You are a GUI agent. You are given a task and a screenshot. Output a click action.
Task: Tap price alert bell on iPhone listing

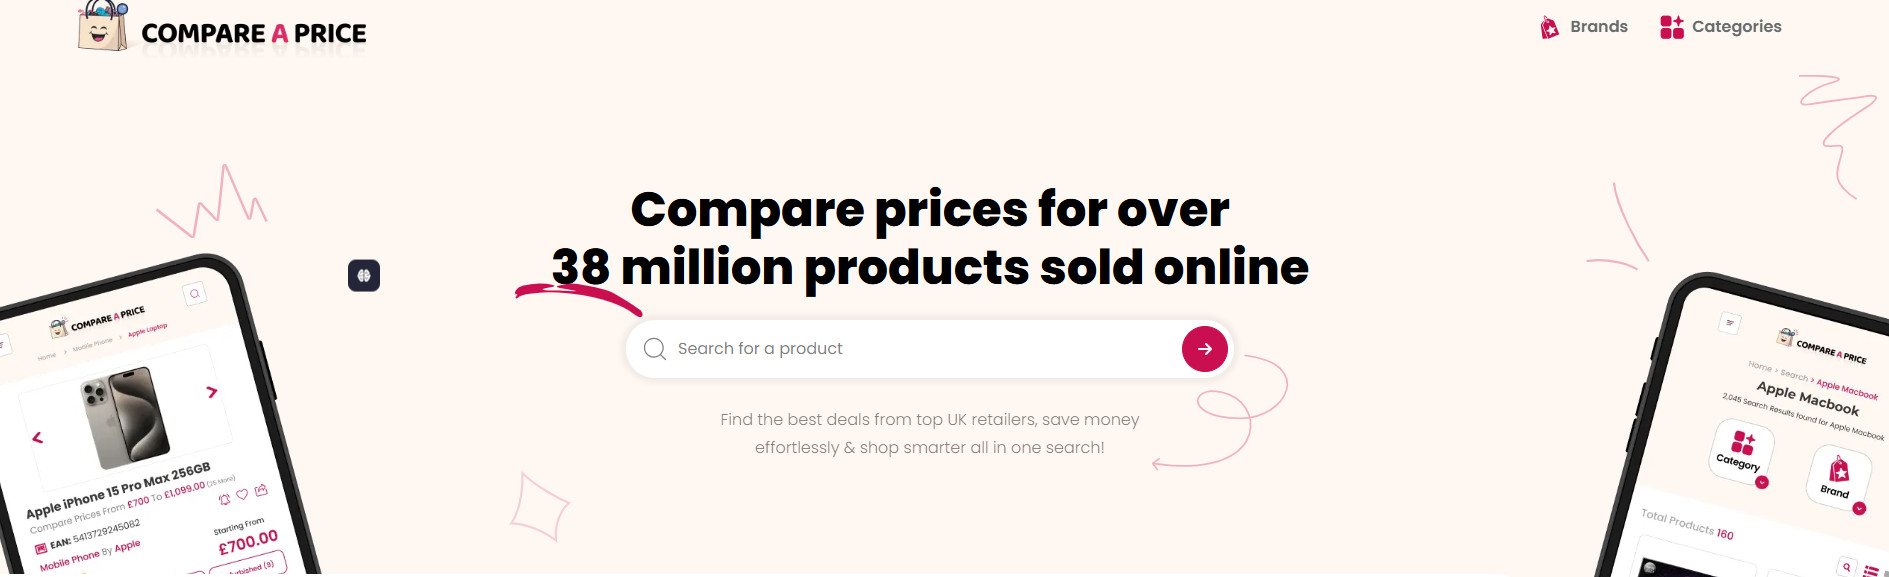coord(224,499)
